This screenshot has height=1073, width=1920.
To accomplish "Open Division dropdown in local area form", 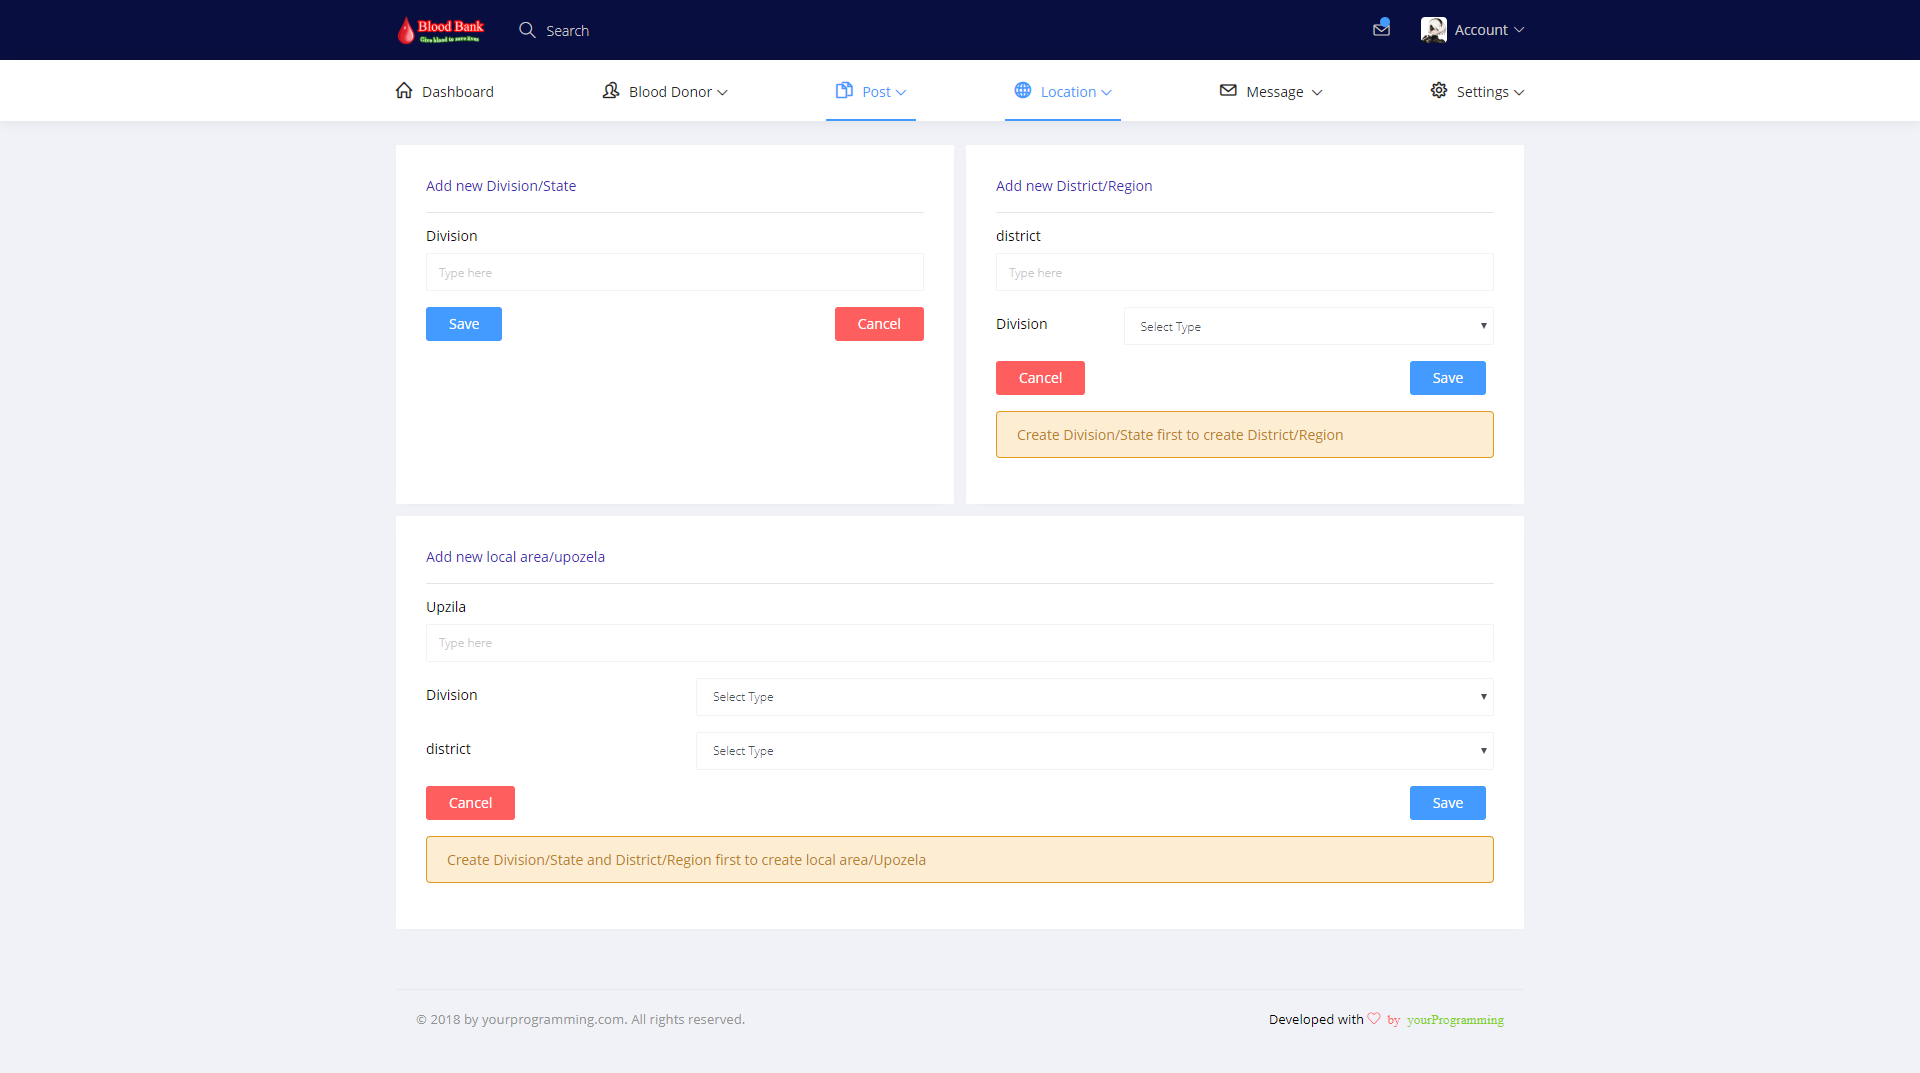I will (1094, 697).
